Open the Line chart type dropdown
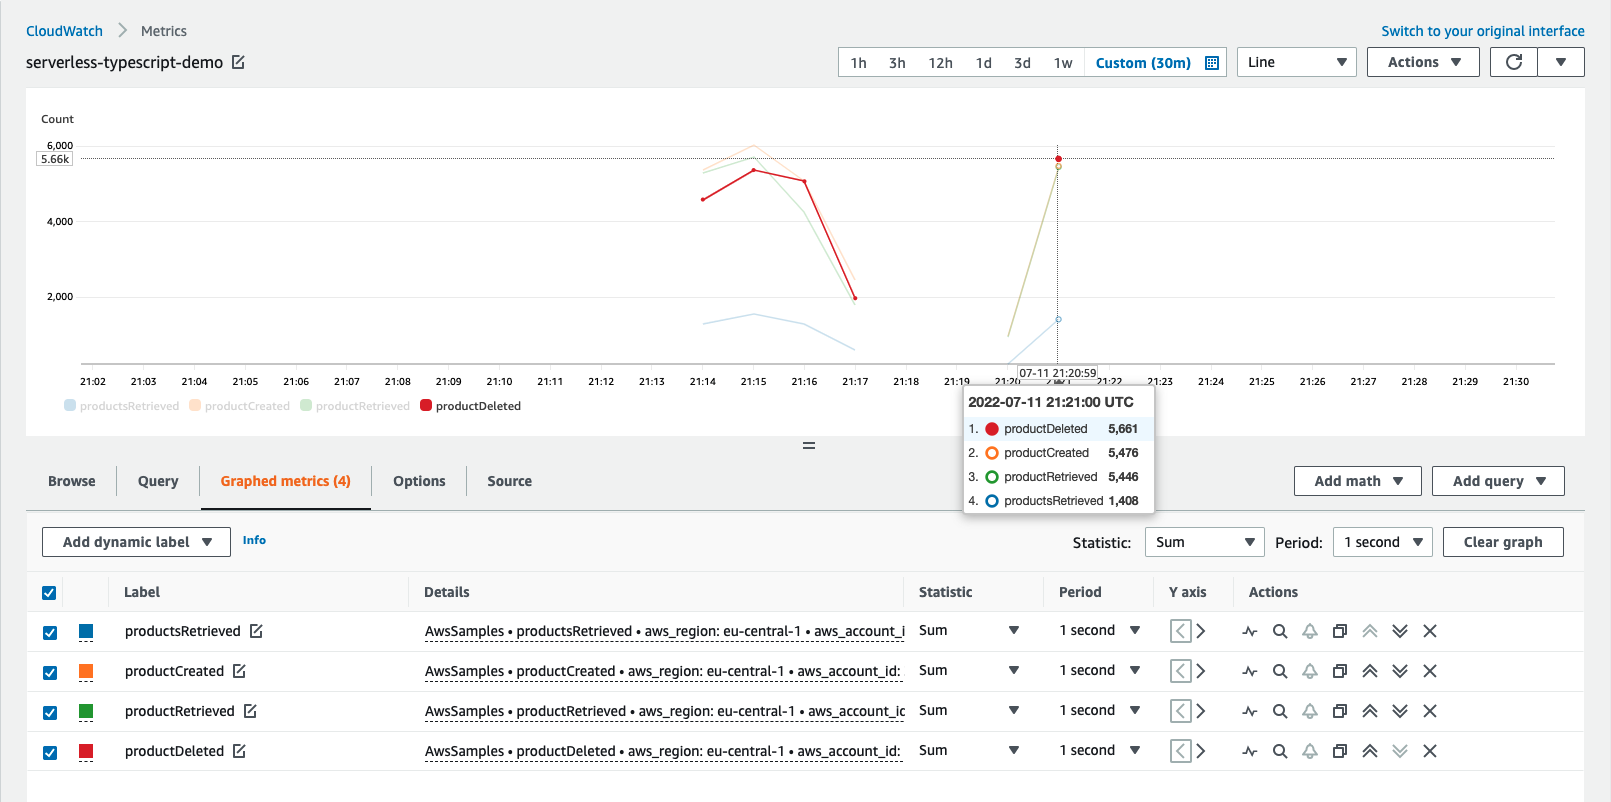 (x=1296, y=62)
